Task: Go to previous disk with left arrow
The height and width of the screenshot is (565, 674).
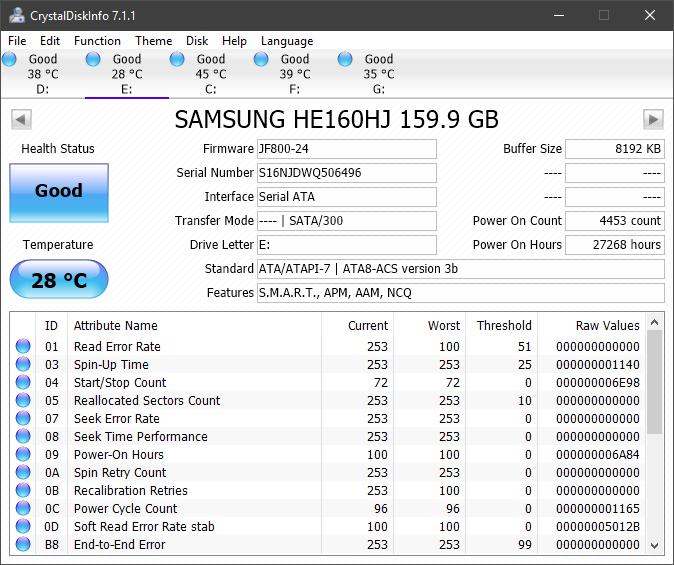Action: [x=21, y=120]
